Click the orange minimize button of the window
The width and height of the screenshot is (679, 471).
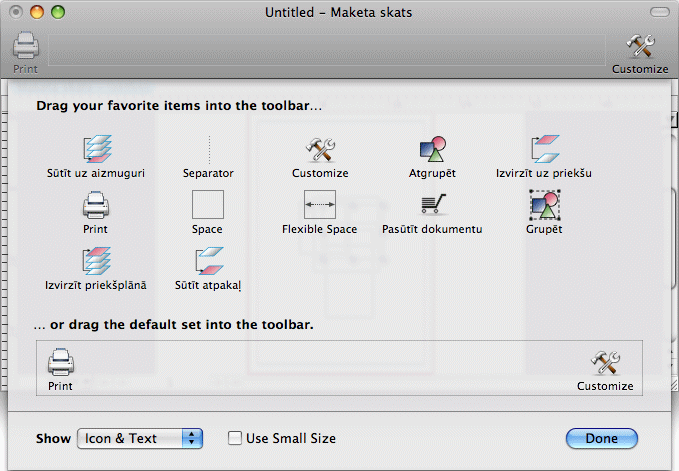click(37, 12)
